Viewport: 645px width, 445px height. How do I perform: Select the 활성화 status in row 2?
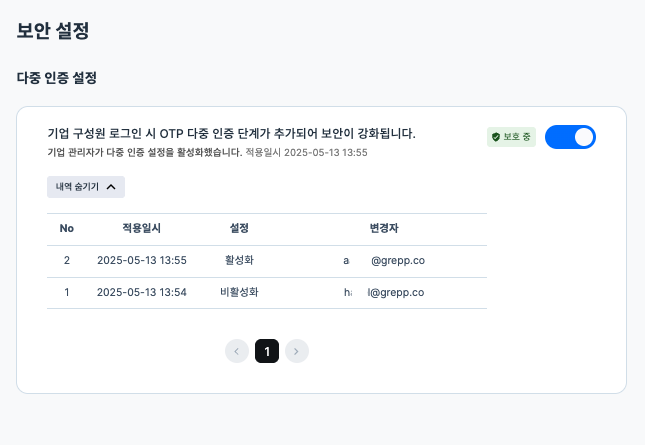239,260
